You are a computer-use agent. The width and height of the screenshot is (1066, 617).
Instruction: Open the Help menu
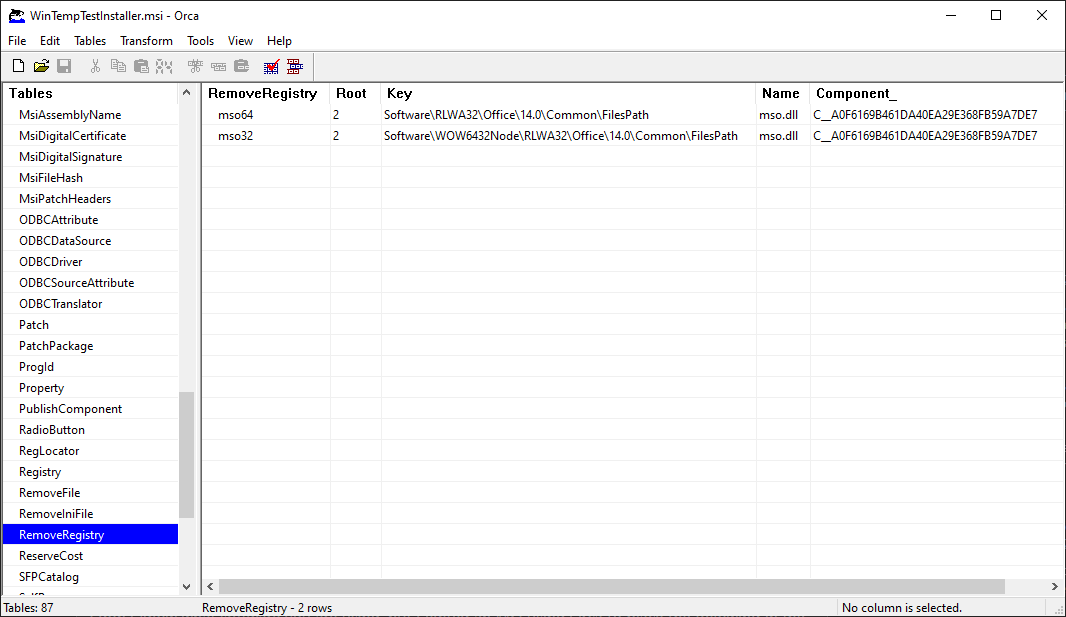tap(279, 41)
